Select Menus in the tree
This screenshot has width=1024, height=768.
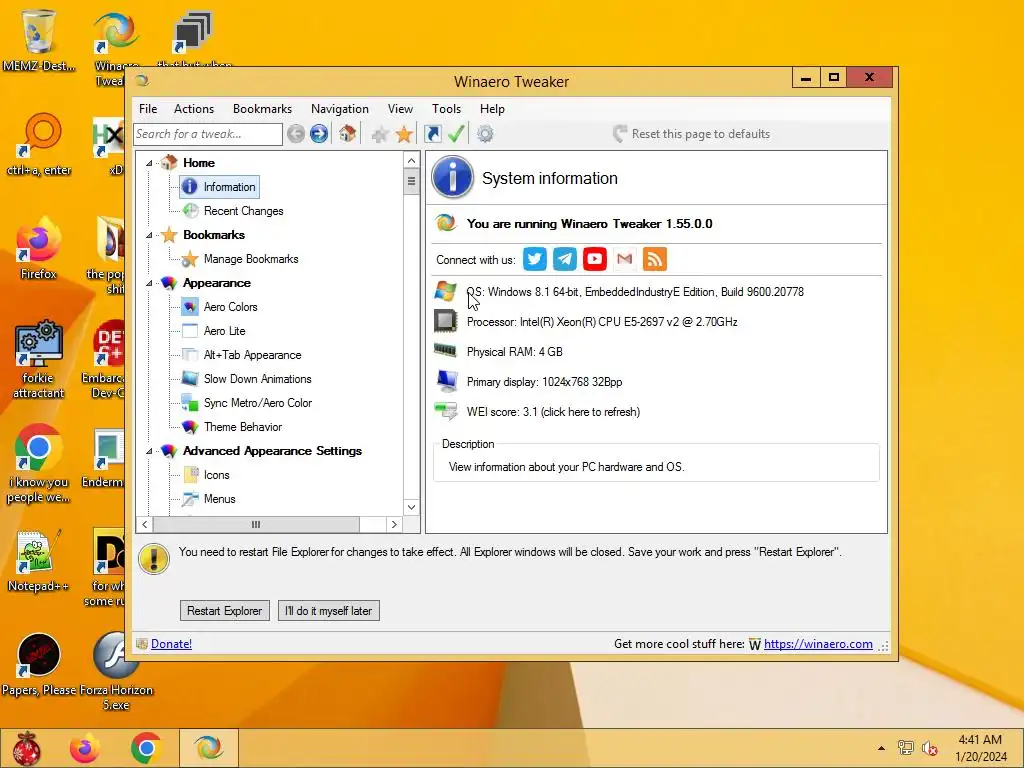[219, 499]
